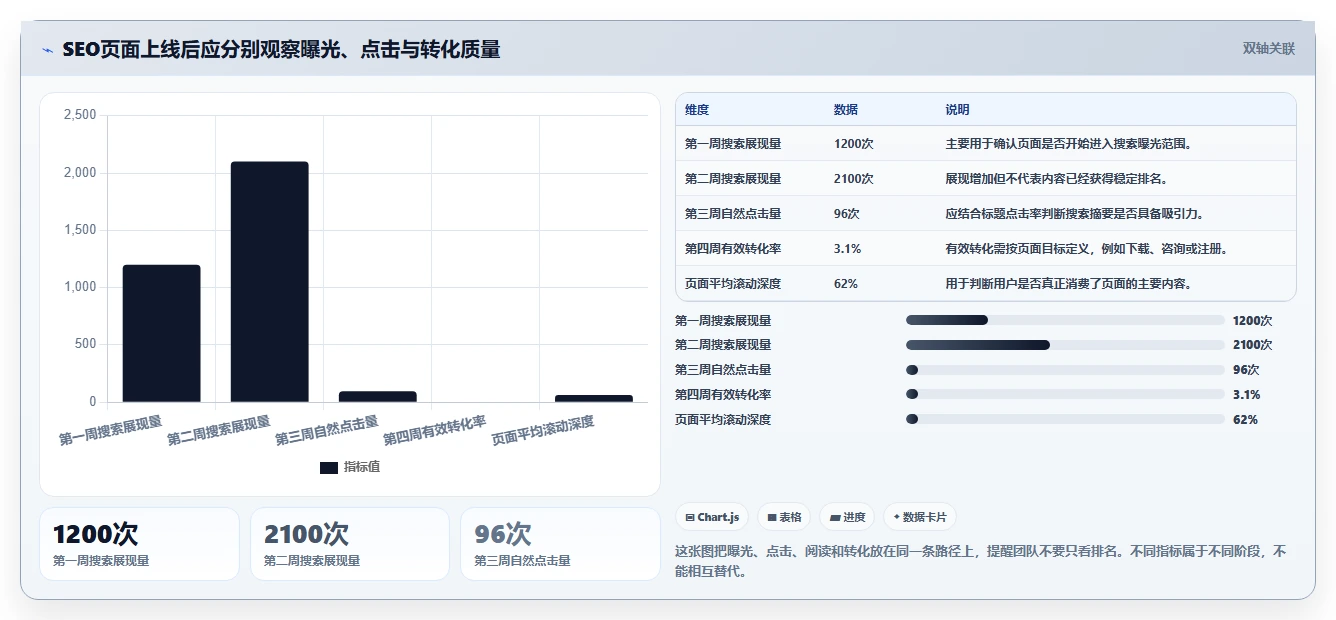Click the 指标值 legend text
This screenshot has width=1336, height=620.
(362, 467)
